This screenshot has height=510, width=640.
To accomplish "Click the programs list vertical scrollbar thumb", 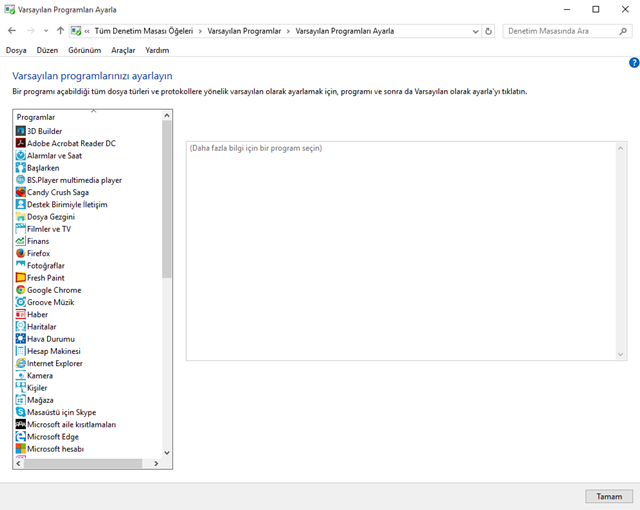I will (x=167, y=199).
